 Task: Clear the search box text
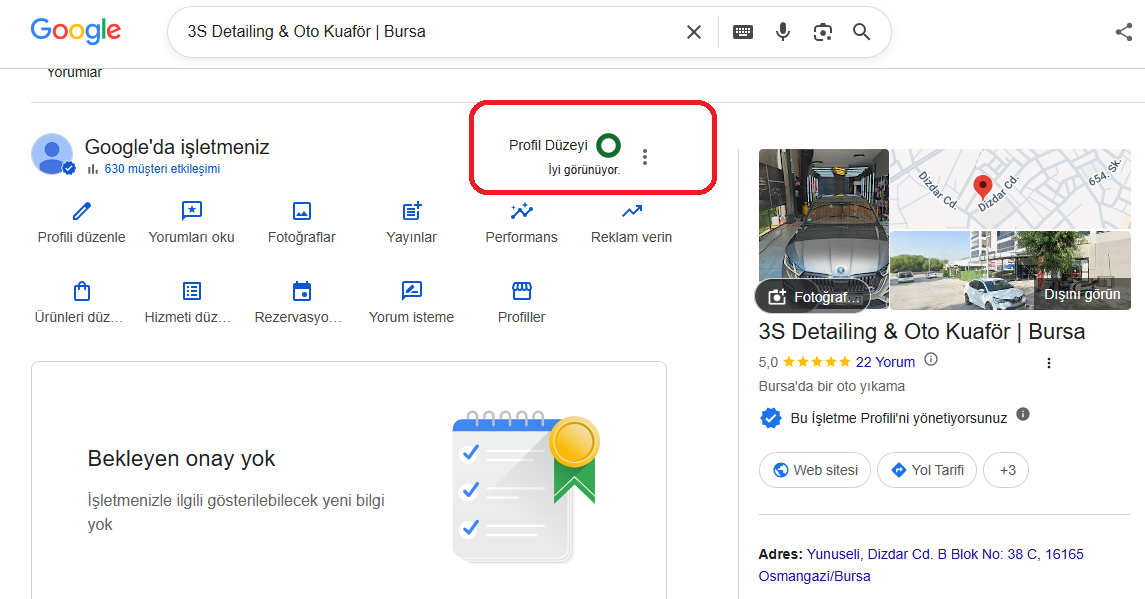pyautogui.click(x=694, y=32)
